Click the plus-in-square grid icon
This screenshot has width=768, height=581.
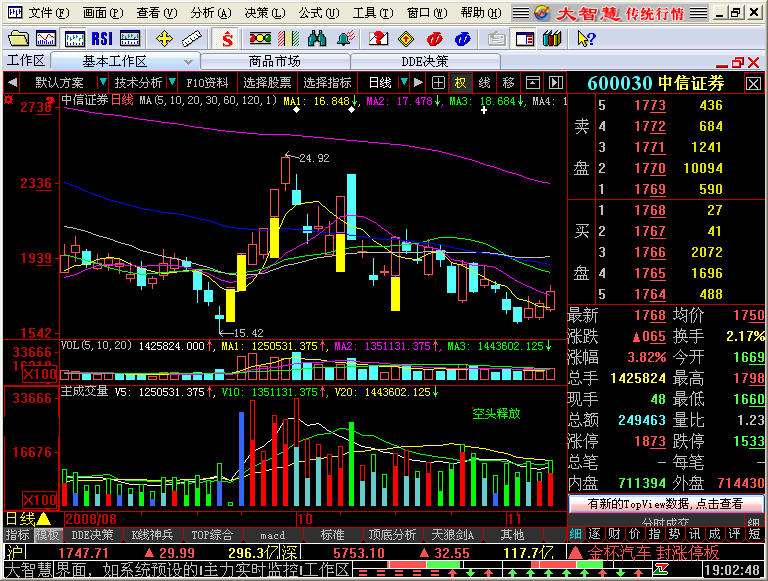tap(438, 82)
